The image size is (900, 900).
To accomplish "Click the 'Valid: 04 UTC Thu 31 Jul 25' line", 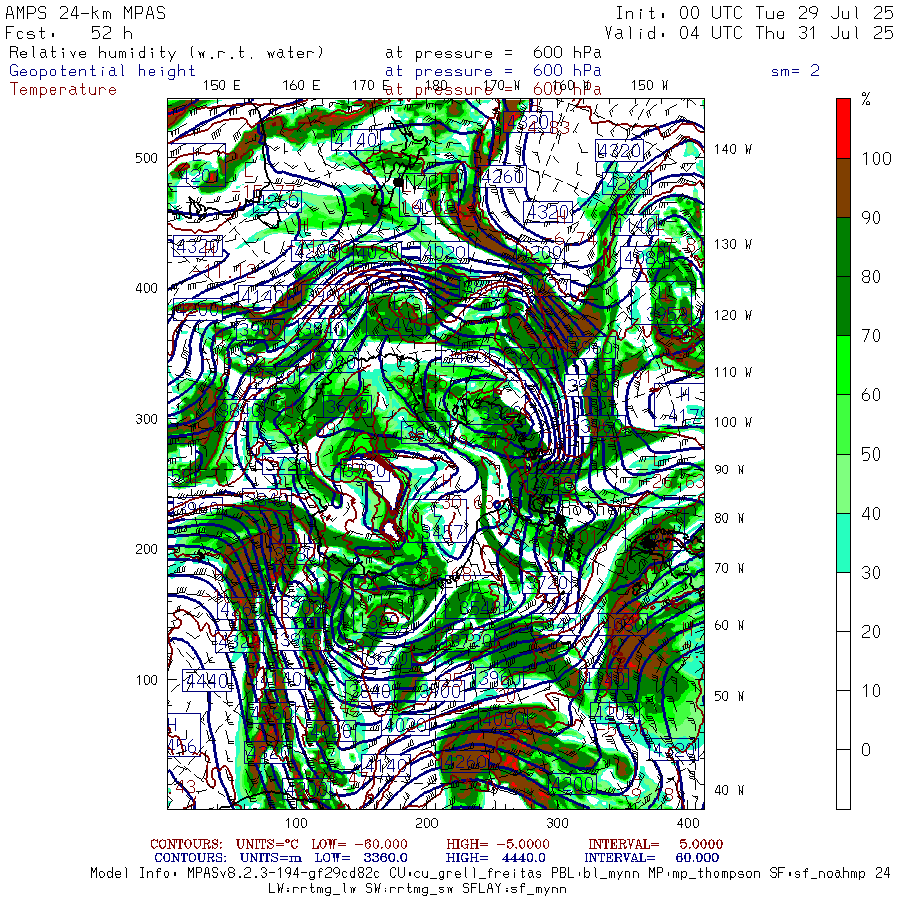I will click(748, 33).
